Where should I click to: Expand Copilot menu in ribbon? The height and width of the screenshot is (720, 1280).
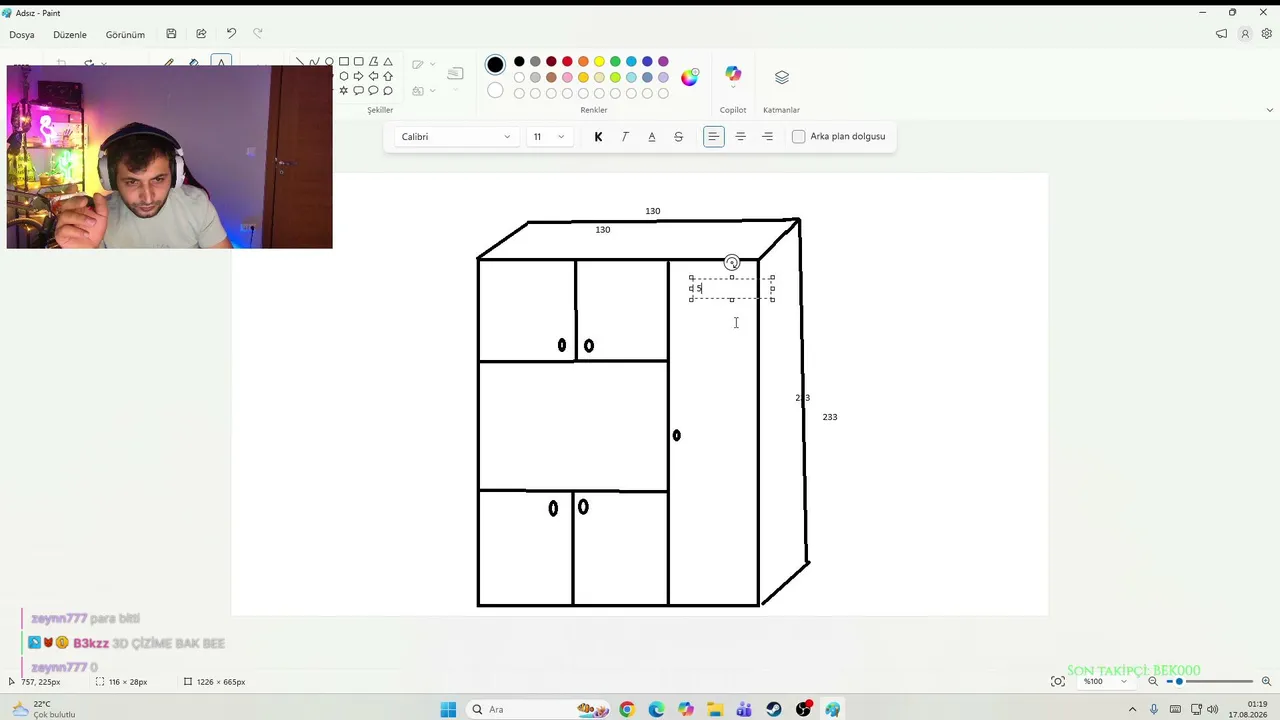733,89
